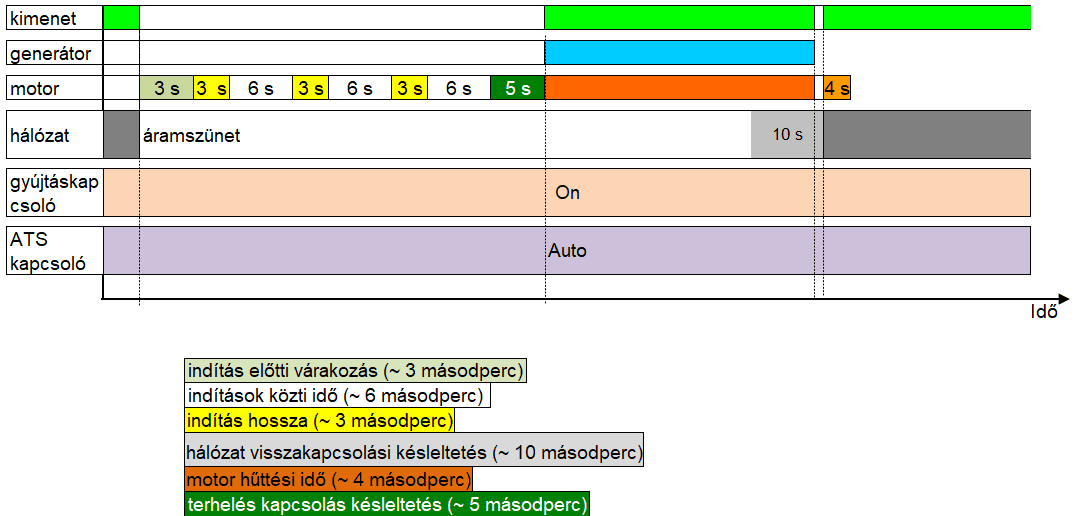The image size is (1074, 516).
Task: Click the first yellow 3 s segment
Action: [x=211, y=88]
